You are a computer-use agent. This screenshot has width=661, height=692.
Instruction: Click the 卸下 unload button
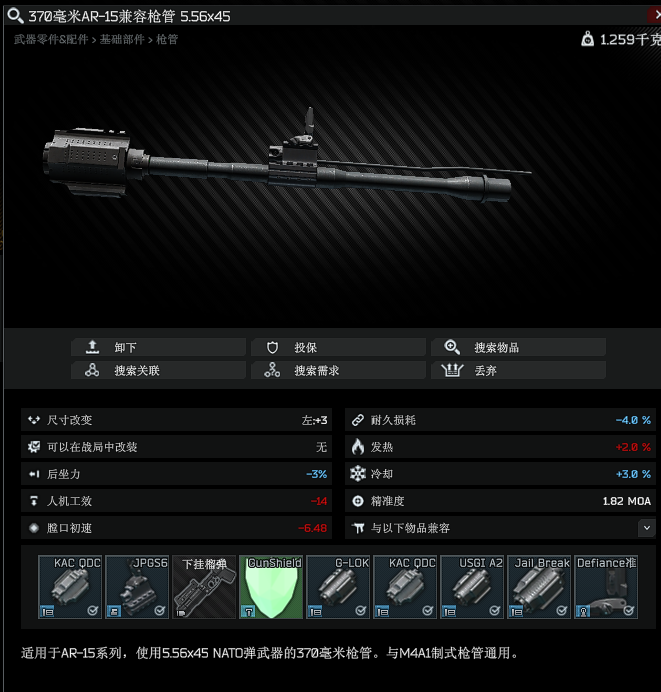(x=158, y=347)
